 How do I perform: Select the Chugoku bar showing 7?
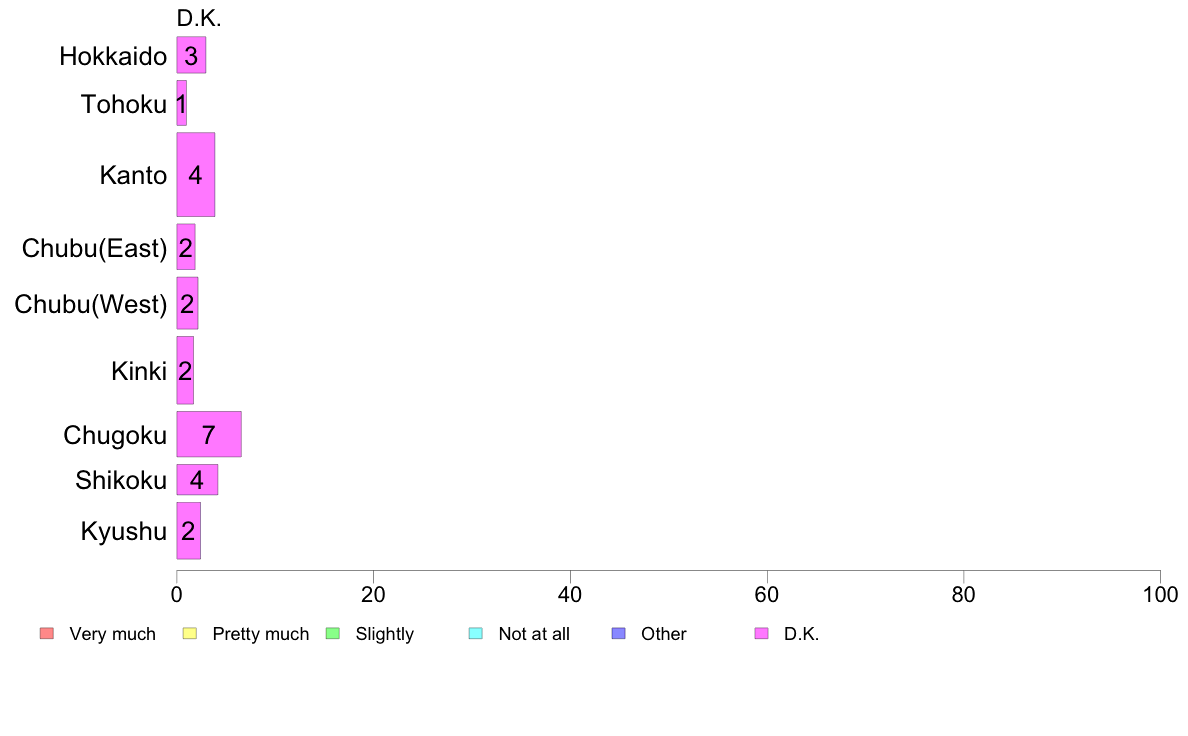(x=209, y=434)
